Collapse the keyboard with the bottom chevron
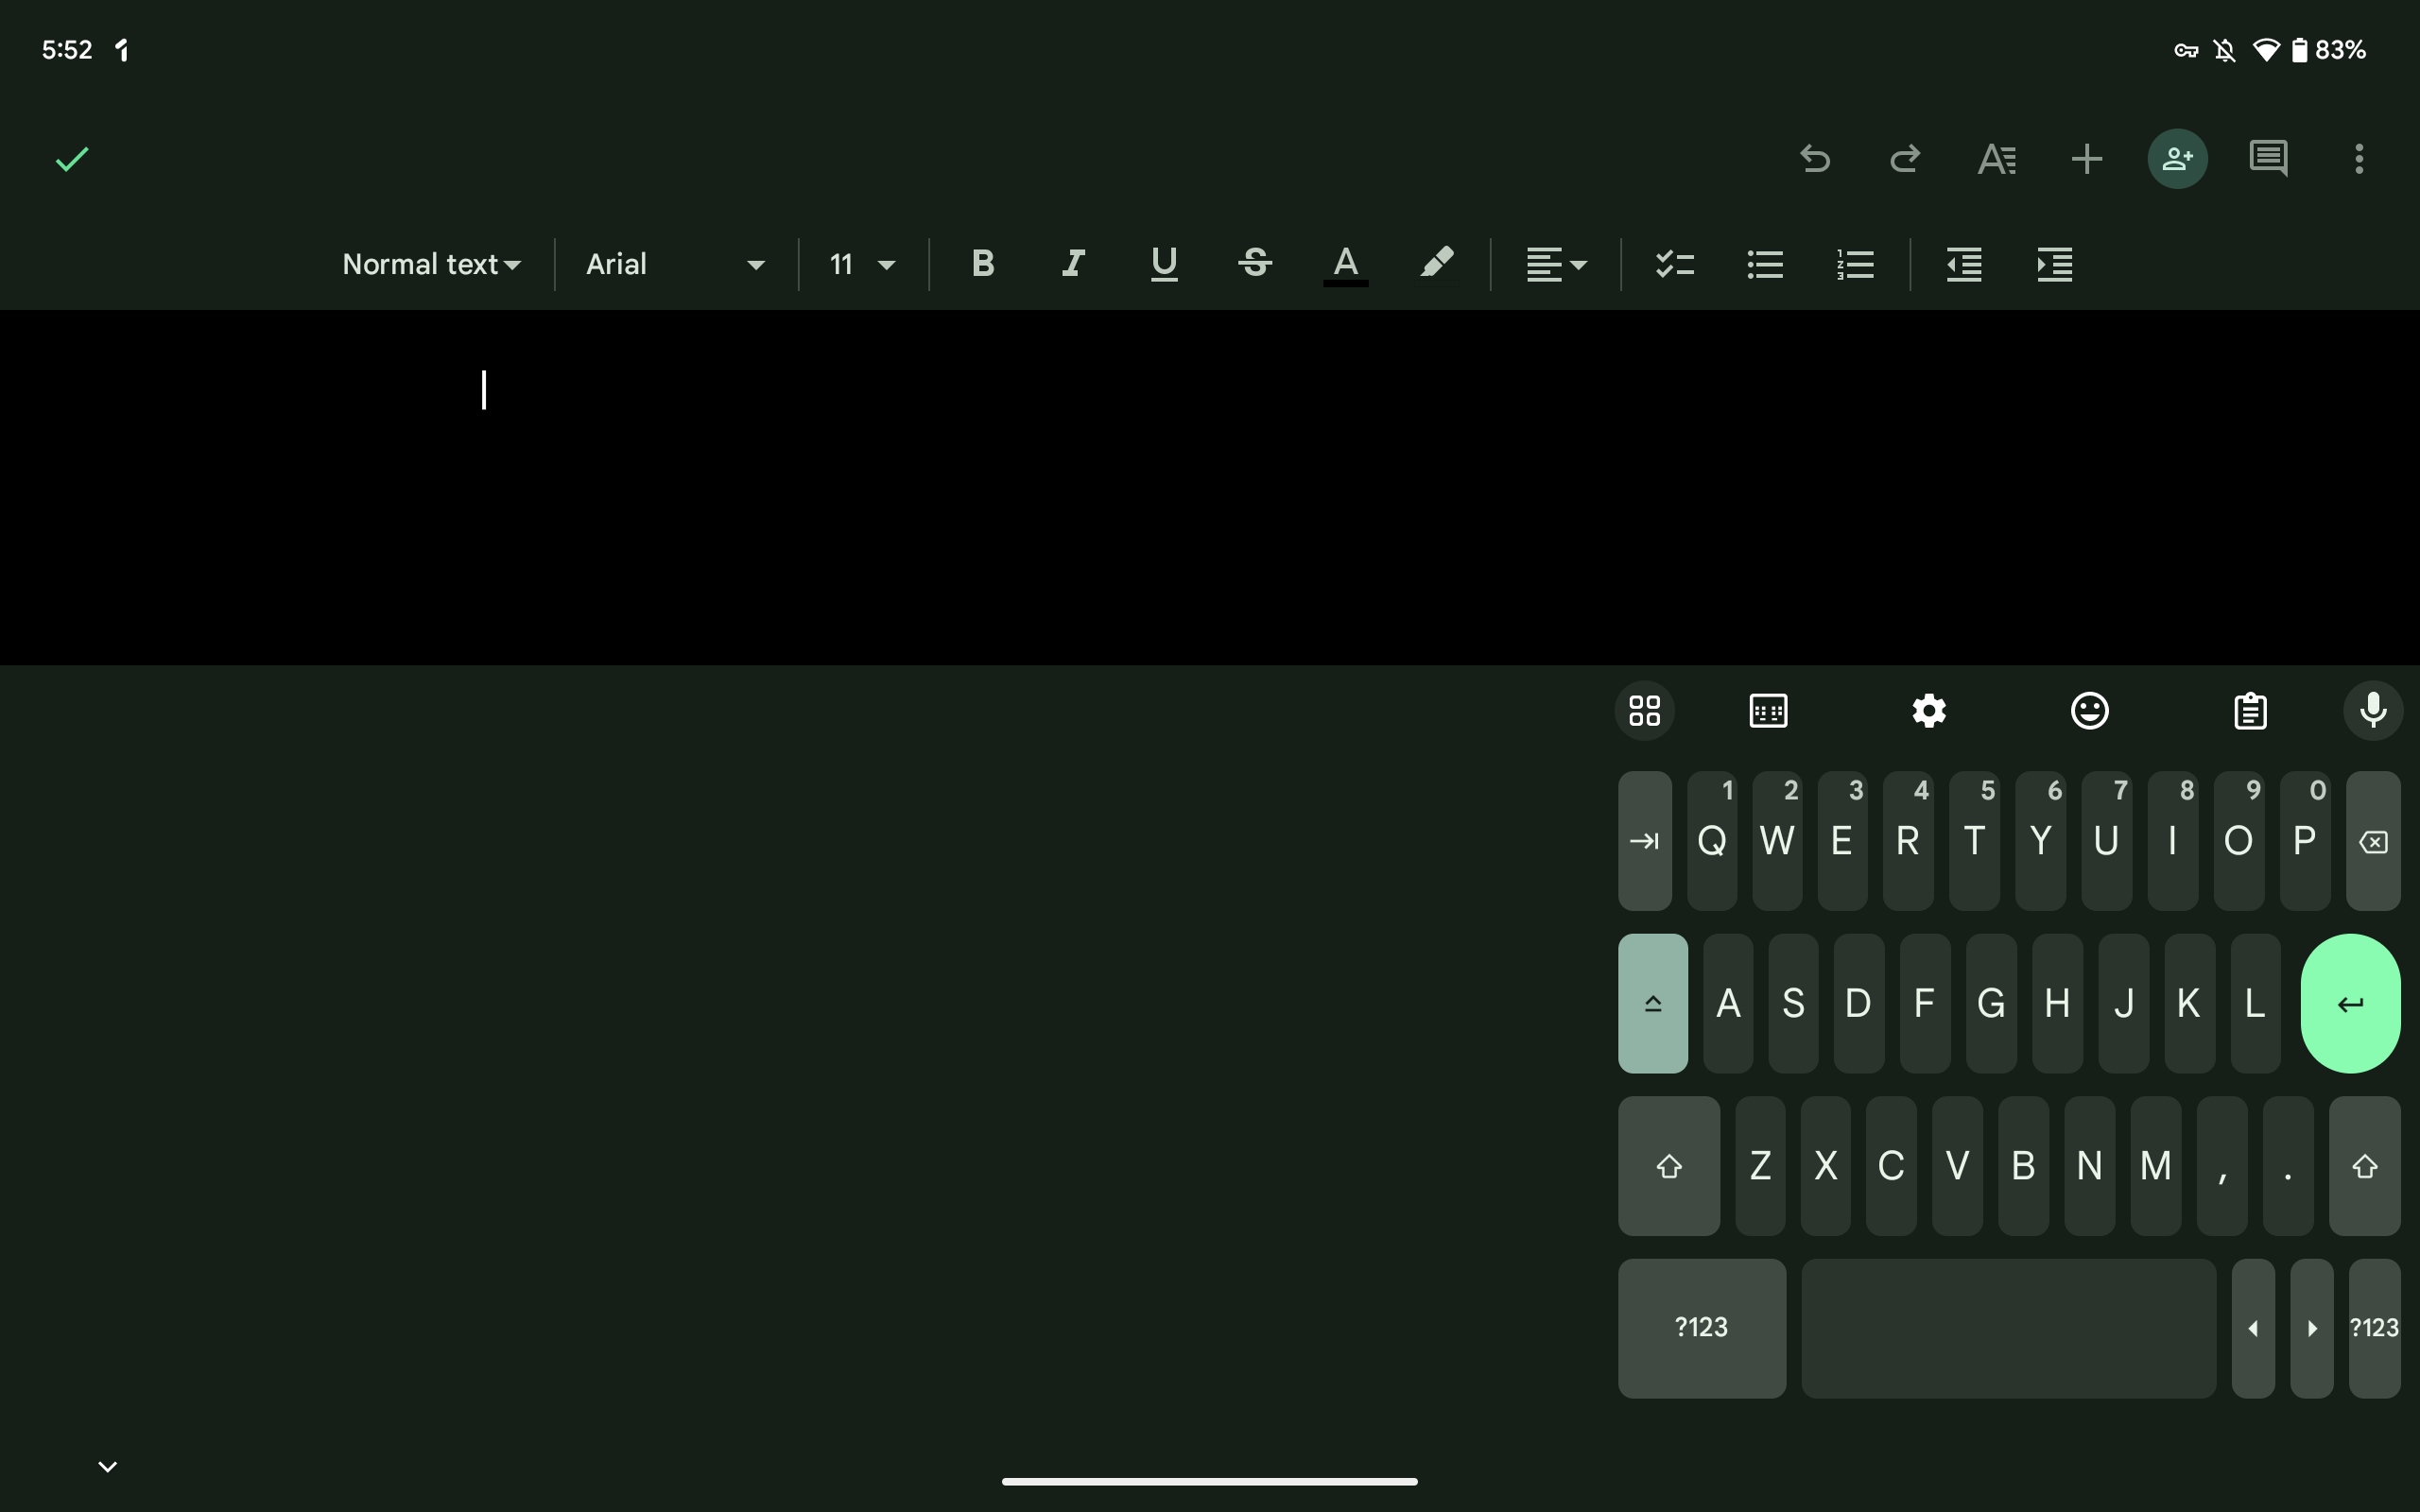Image resolution: width=2420 pixels, height=1512 pixels. tap(108, 1466)
